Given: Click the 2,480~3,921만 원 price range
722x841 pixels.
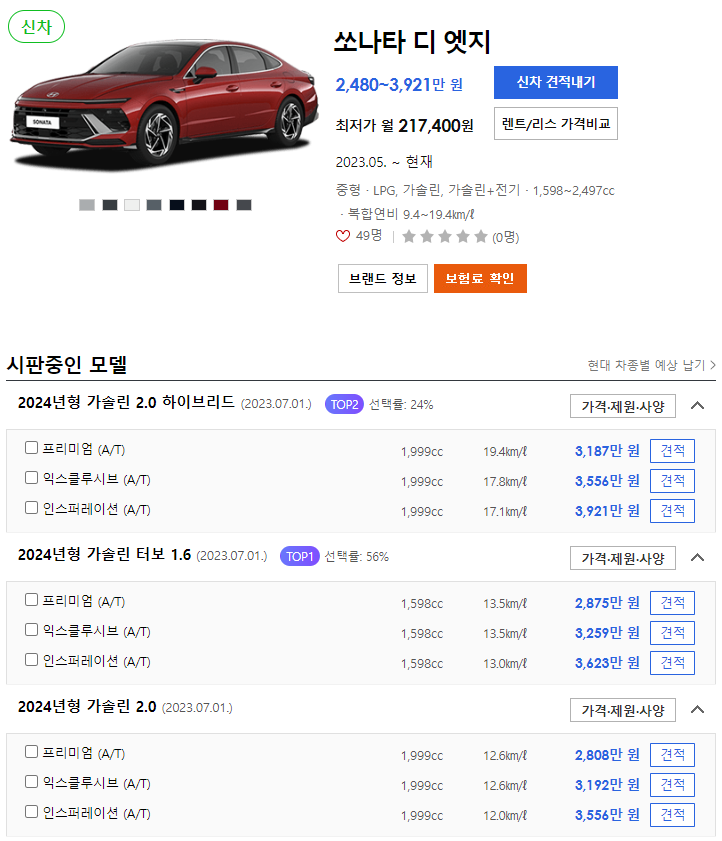Looking at the screenshot, I should click(x=399, y=85).
